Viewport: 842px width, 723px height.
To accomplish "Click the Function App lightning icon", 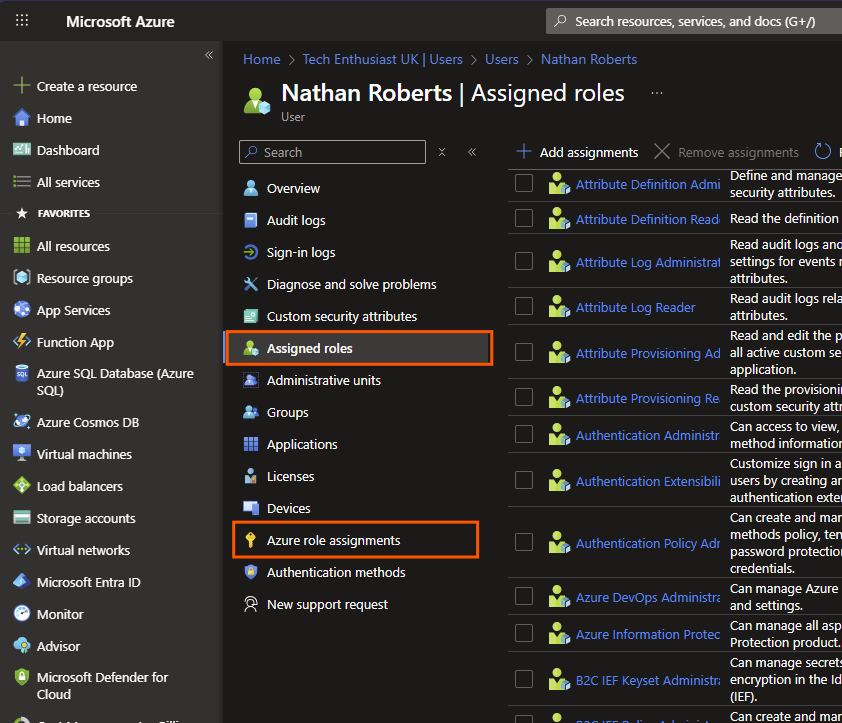I will 22,342.
